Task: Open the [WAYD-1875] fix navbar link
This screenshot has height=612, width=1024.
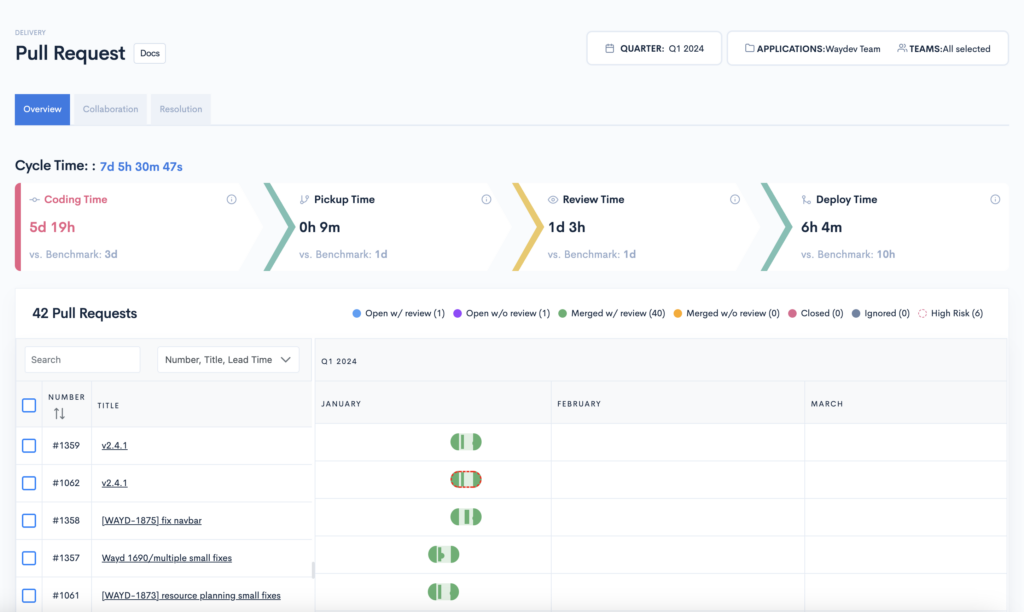Action: point(151,521)
